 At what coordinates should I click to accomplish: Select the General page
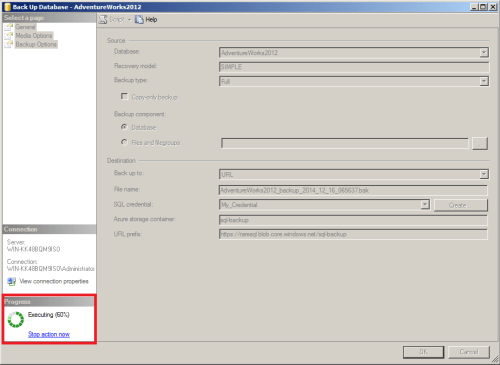pyautogui.click(x=25, y=27)
